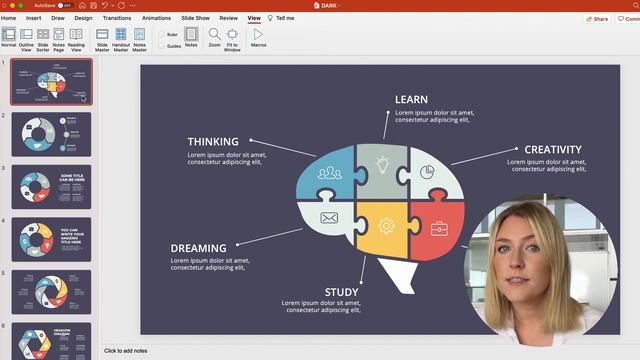Select slide 6 hexagon diagram thumbnail
640x360 pixels.
tap(51, 341)
